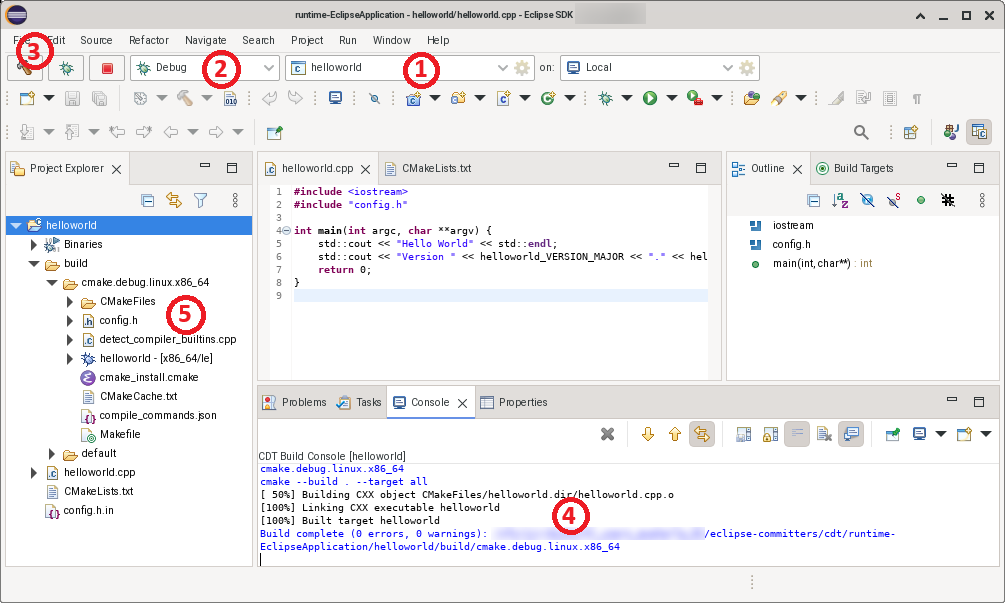Open Refactor menu
This screenshot has width=1005, height=603.
(149, 40)
